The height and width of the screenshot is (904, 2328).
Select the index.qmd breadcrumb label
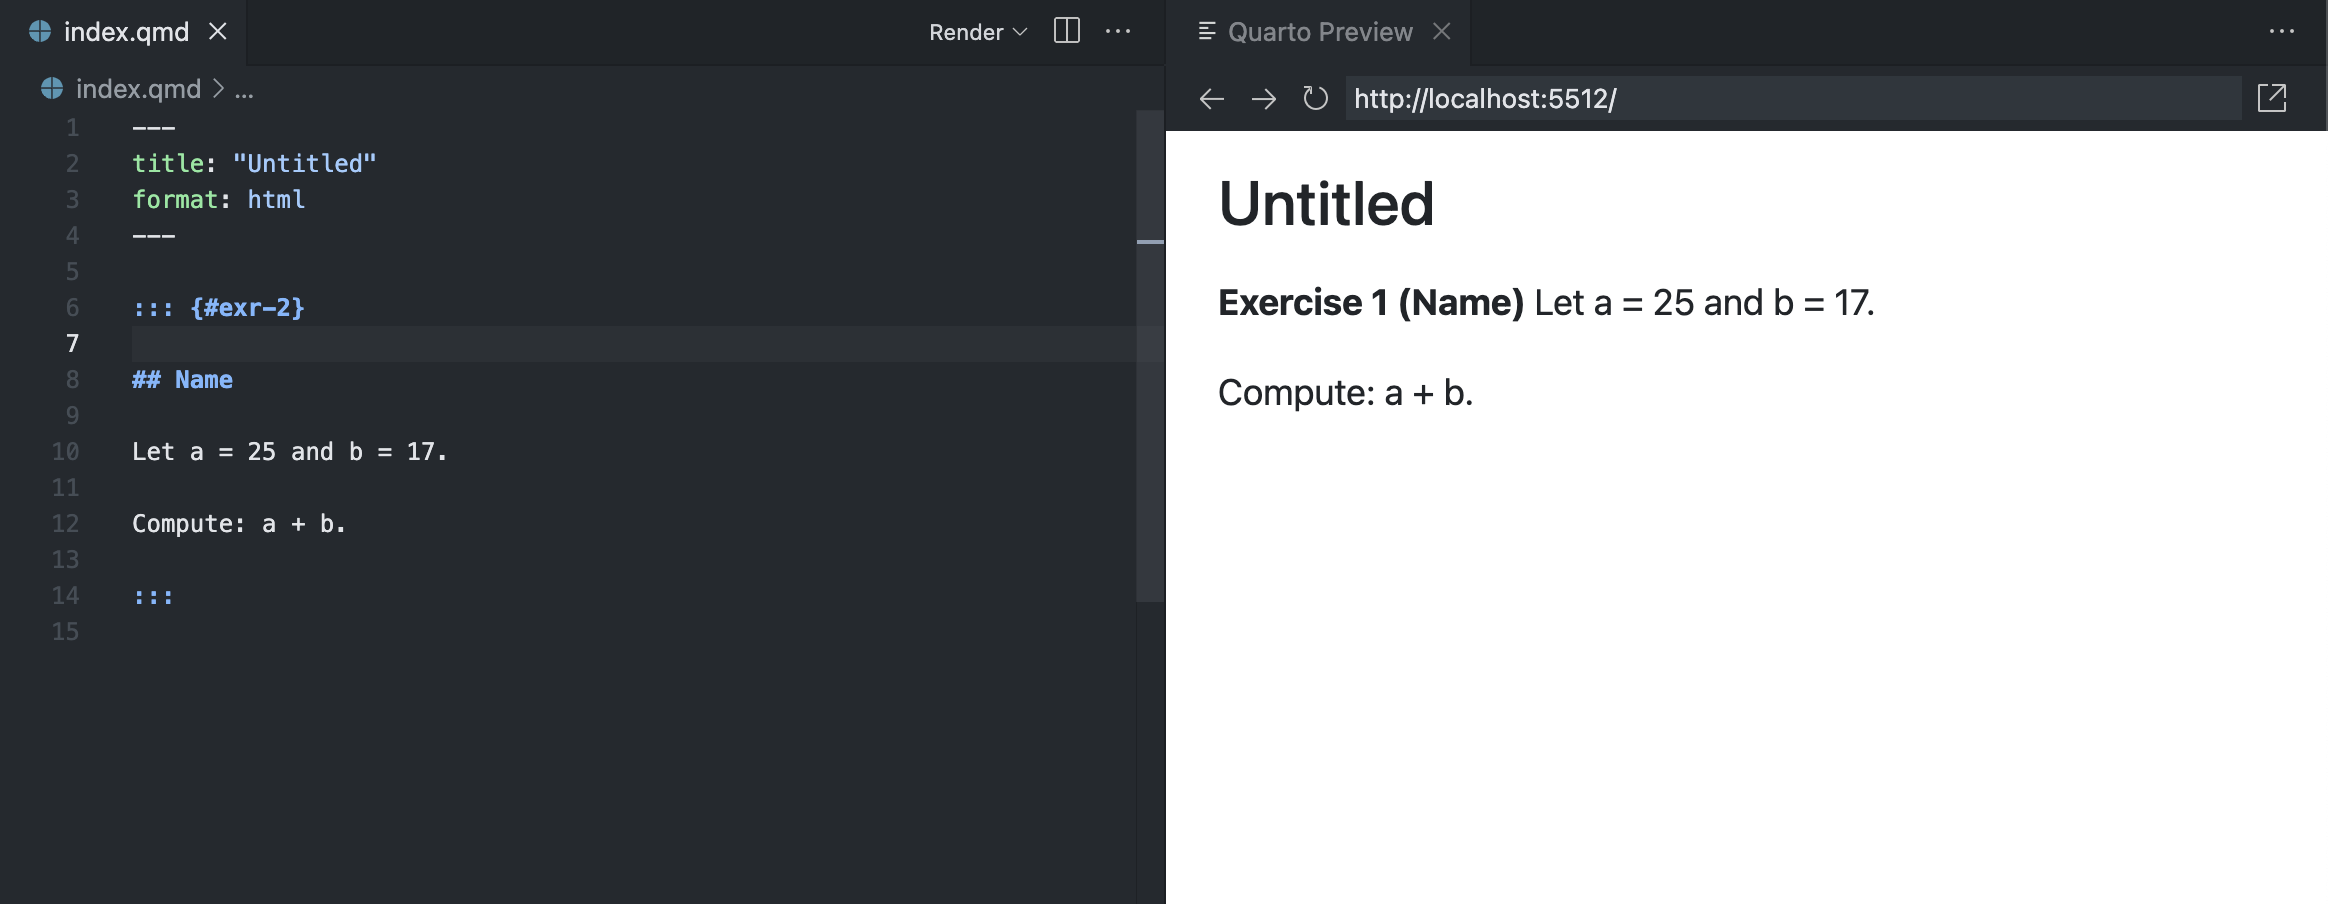pos(137,88)
